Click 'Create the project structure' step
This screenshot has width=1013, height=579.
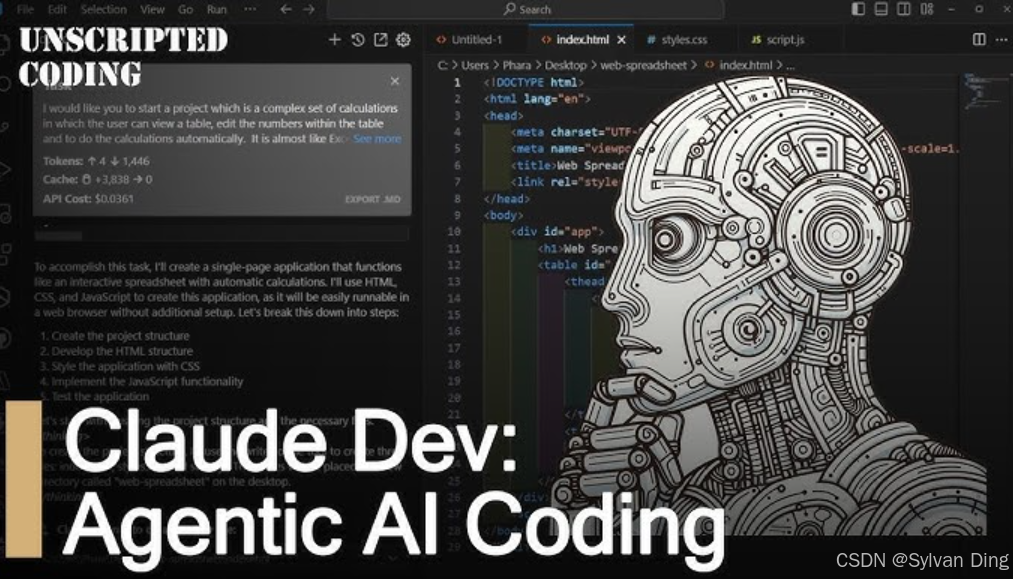[x=120, y=335]
